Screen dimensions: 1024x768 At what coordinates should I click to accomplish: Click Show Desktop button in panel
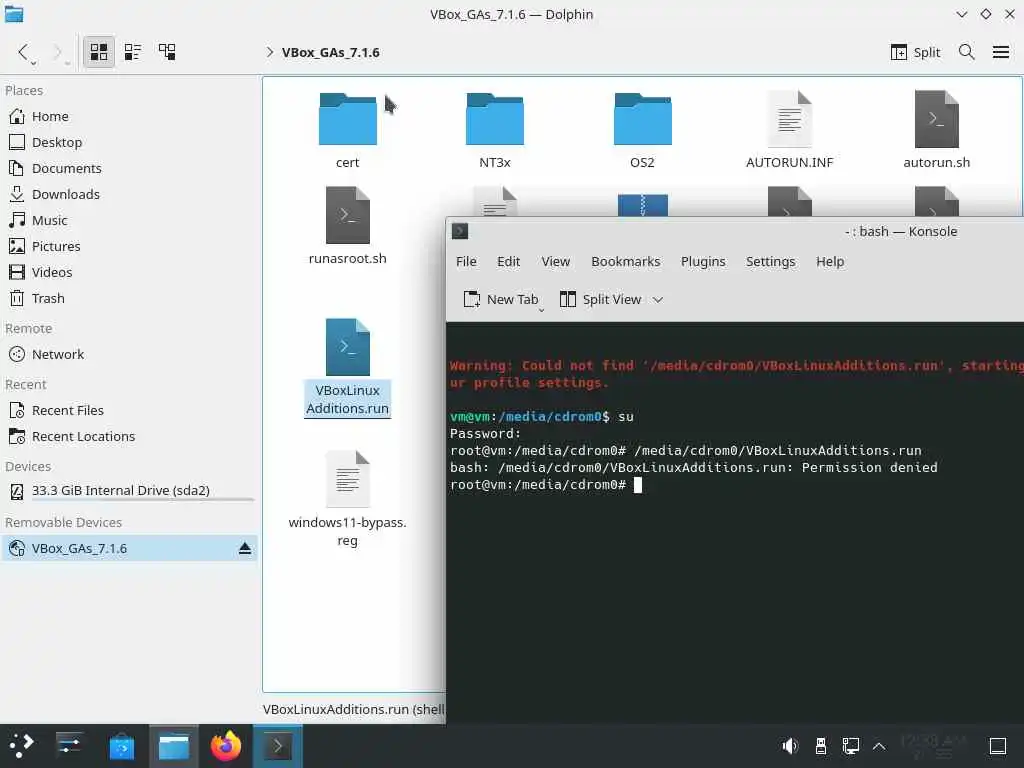tap(998, 746)
